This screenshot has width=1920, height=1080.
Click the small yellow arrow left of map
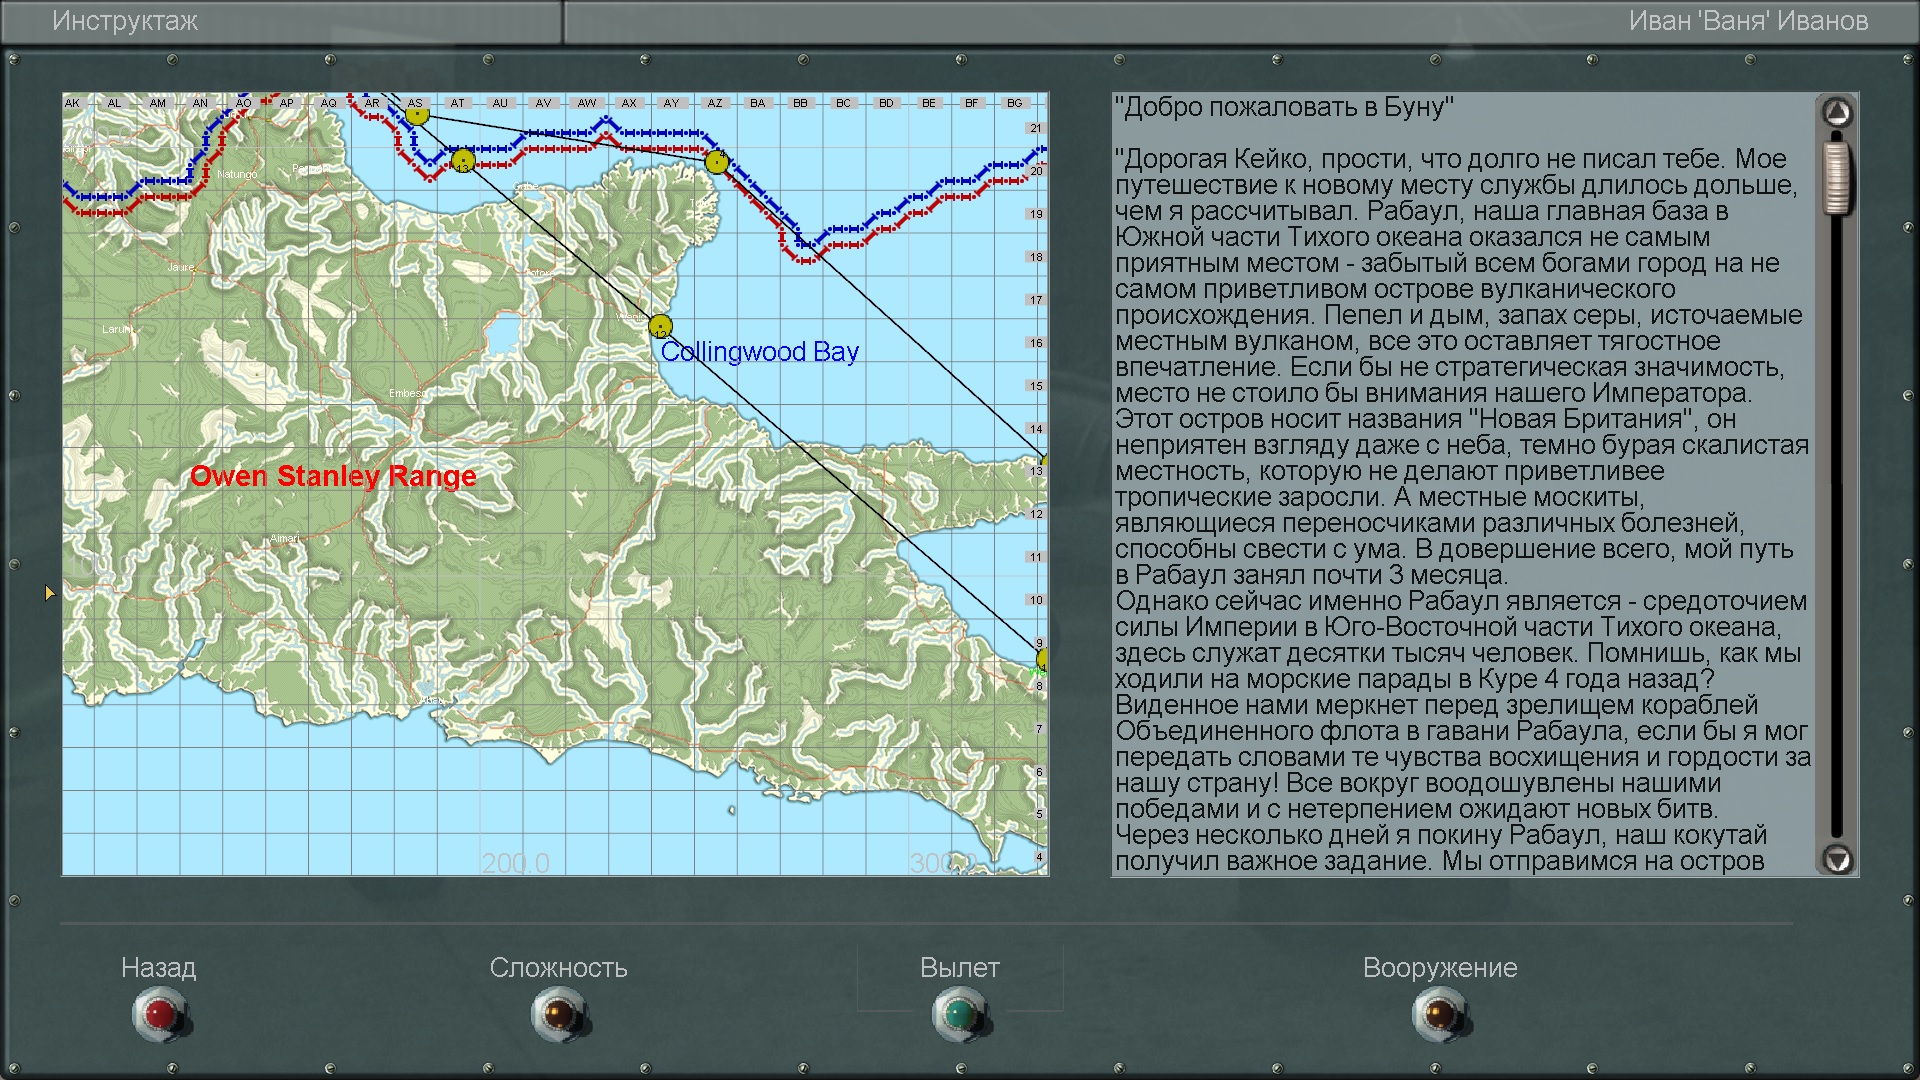(49, 593)
